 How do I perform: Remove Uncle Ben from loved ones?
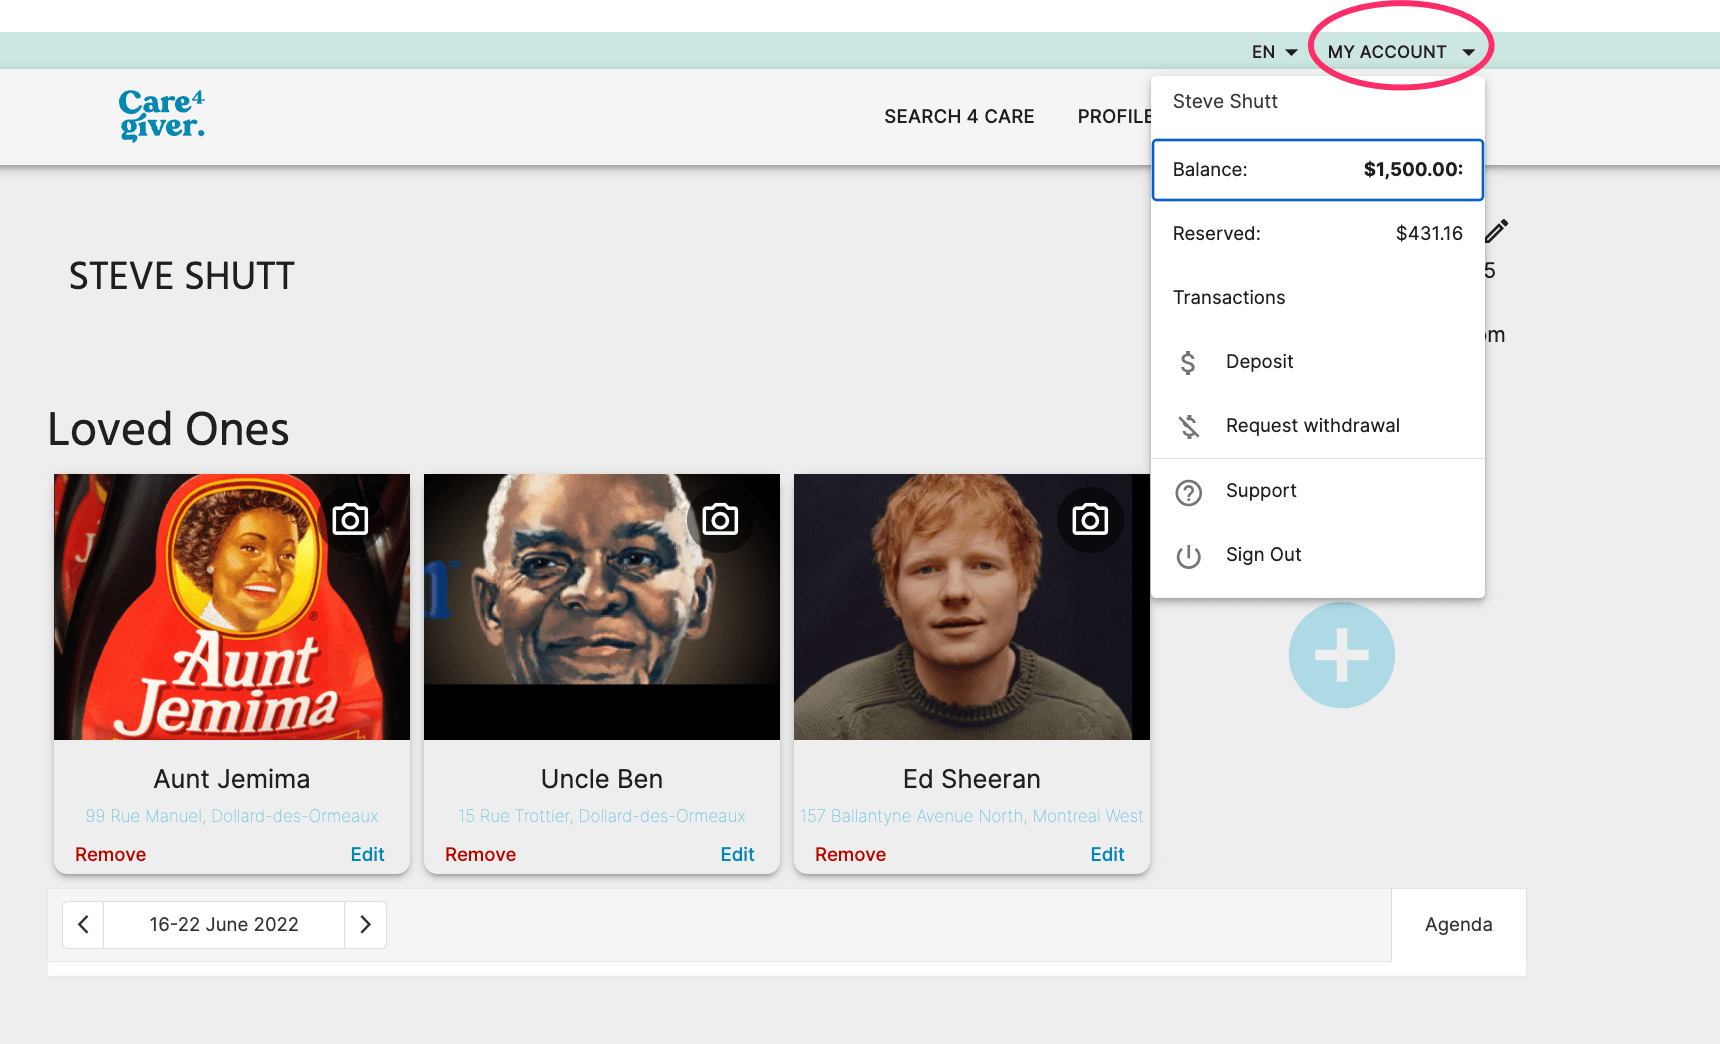(480, 855)
